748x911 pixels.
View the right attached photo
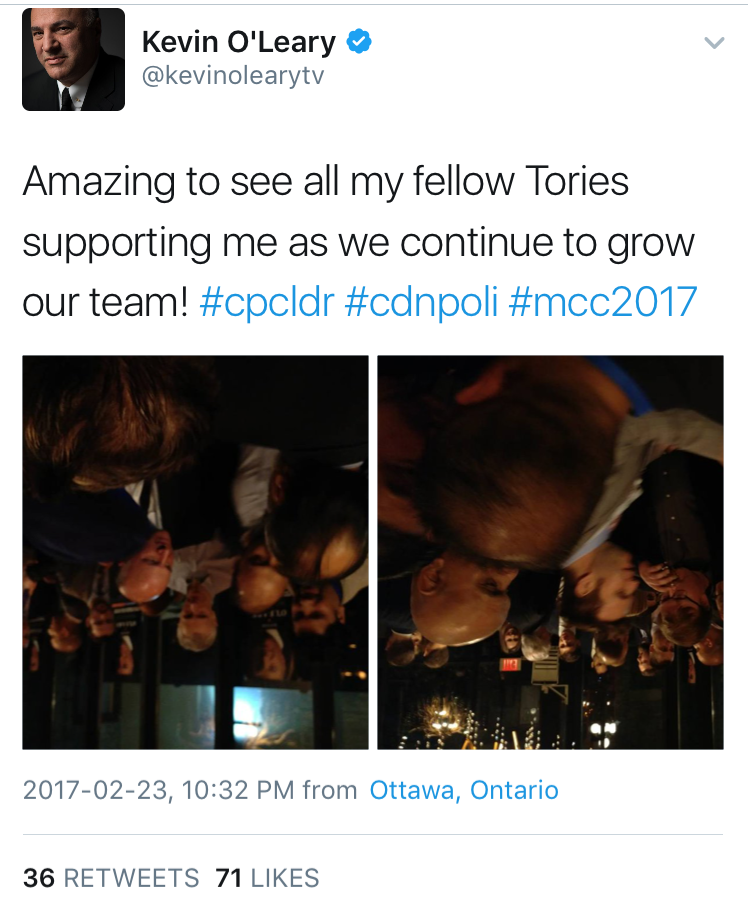pos(550,552)
